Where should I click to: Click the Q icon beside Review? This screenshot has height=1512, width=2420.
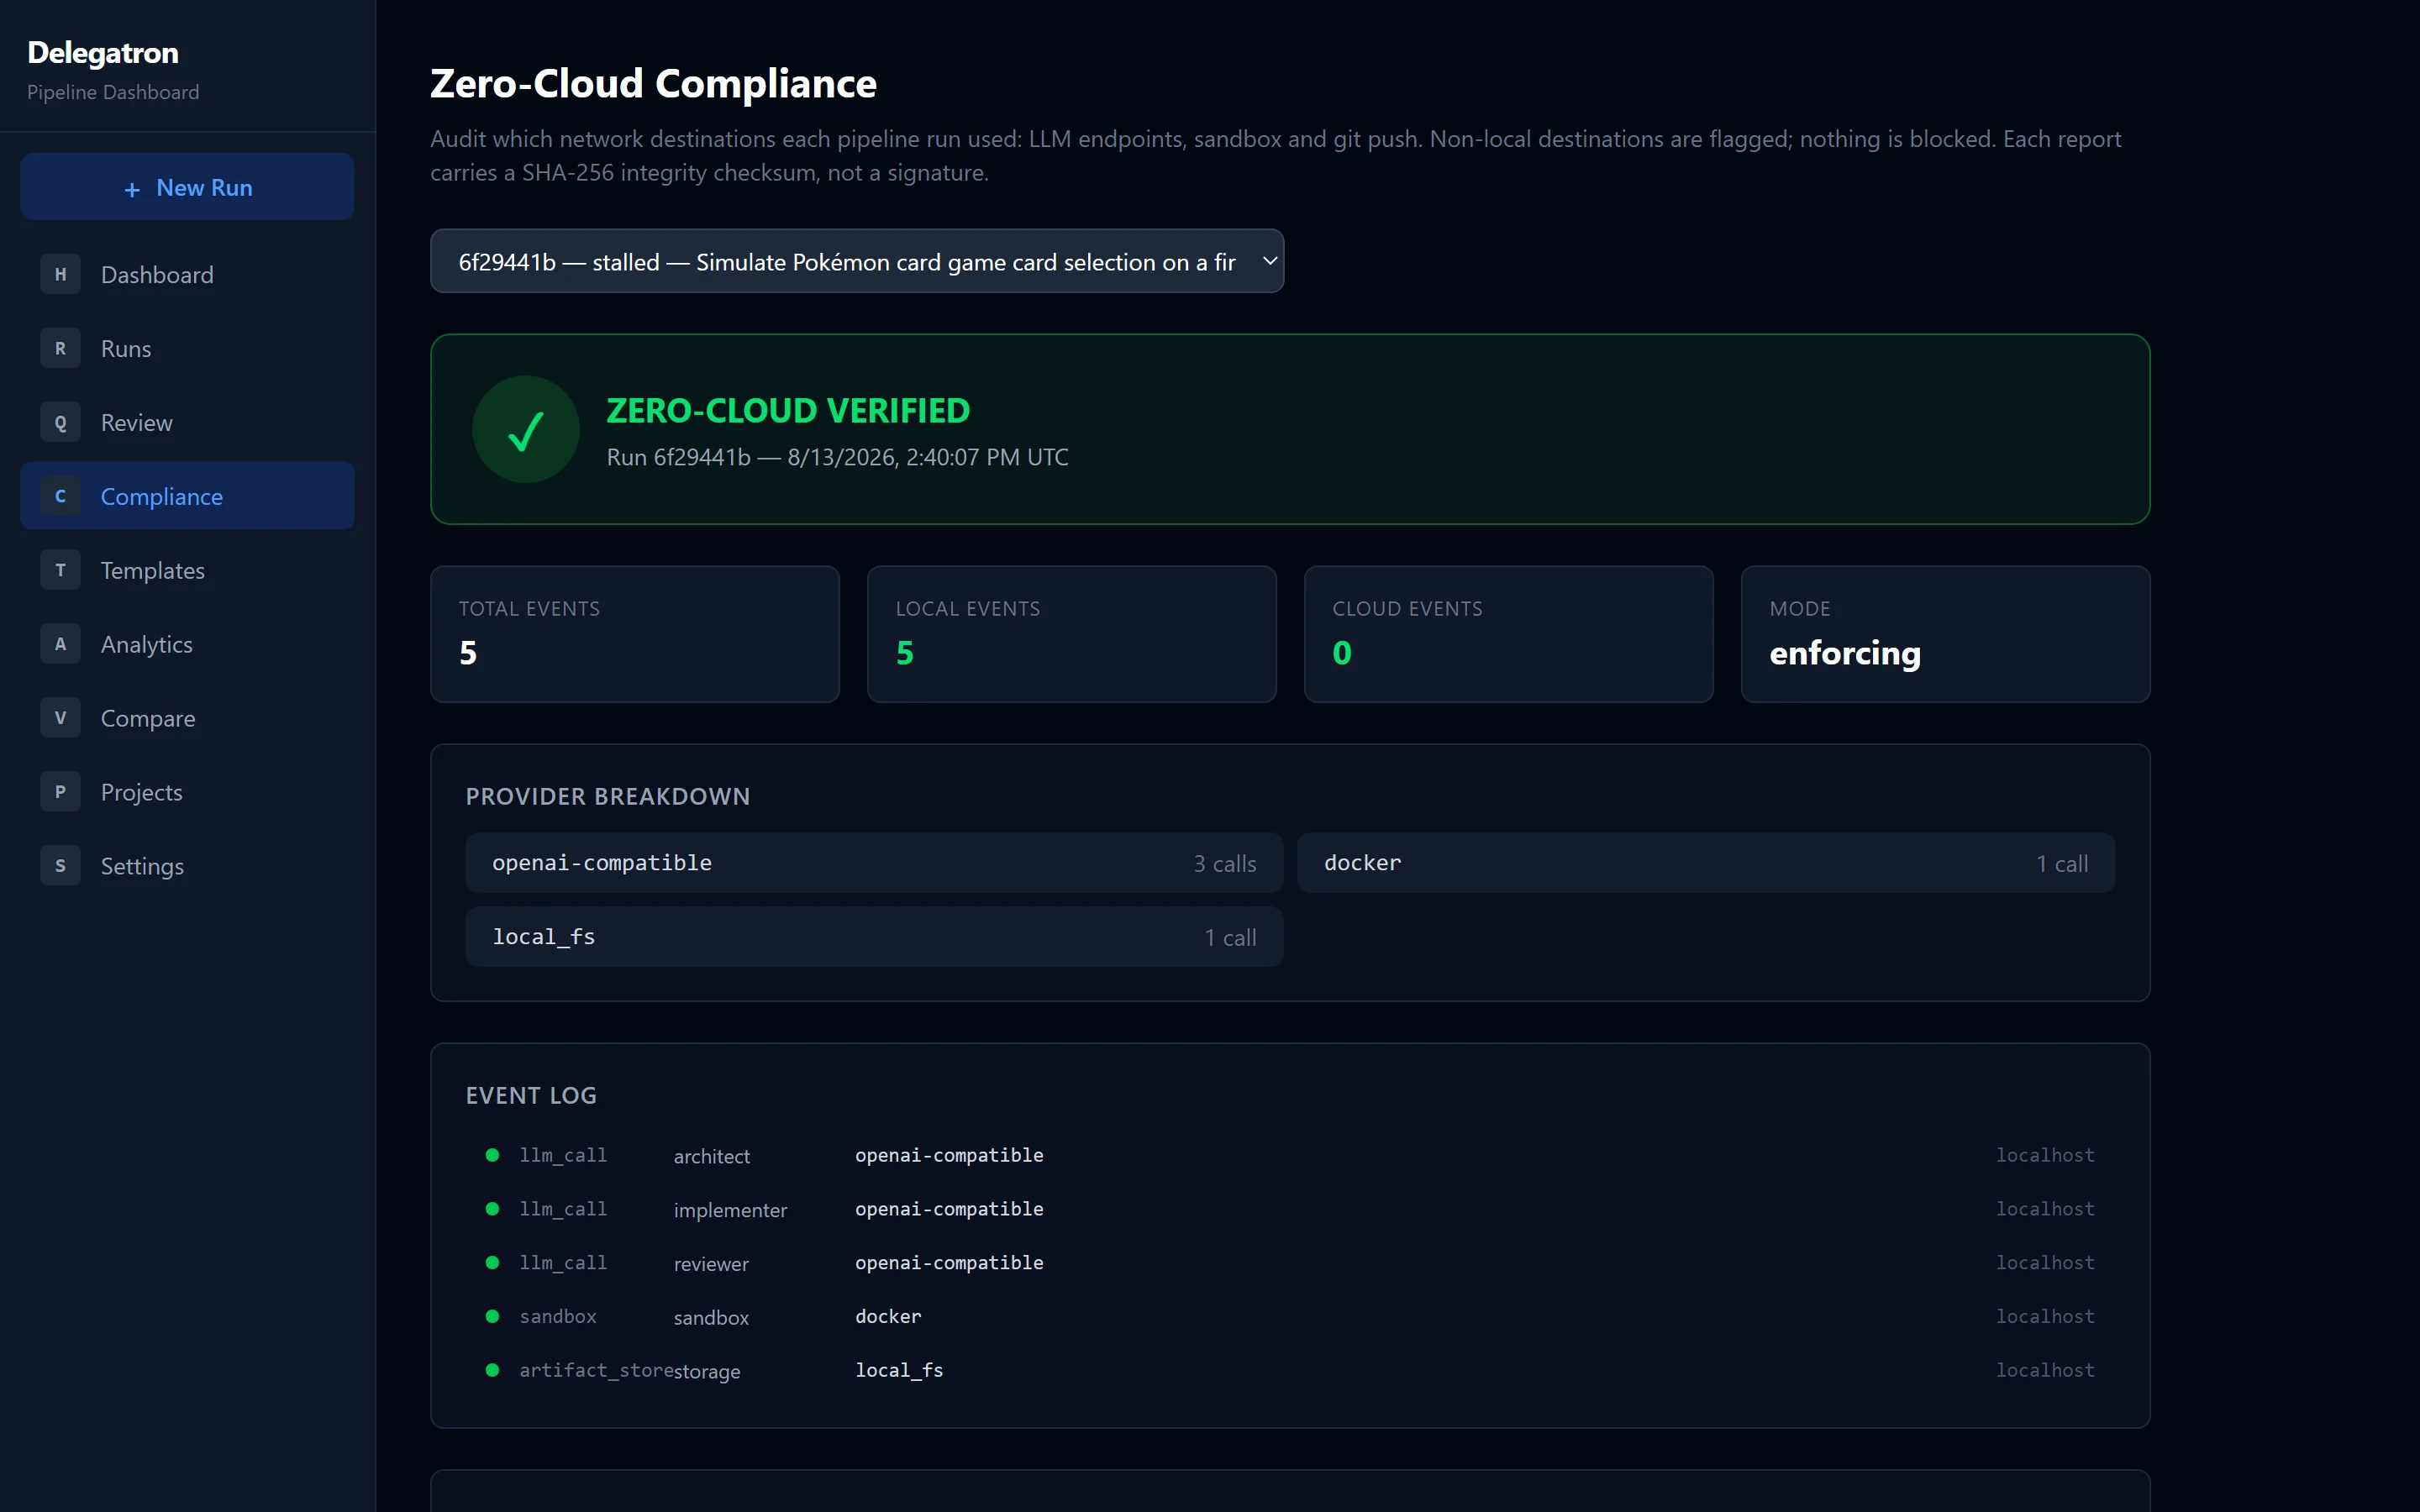pyautogui.click(x=60, y=422)
